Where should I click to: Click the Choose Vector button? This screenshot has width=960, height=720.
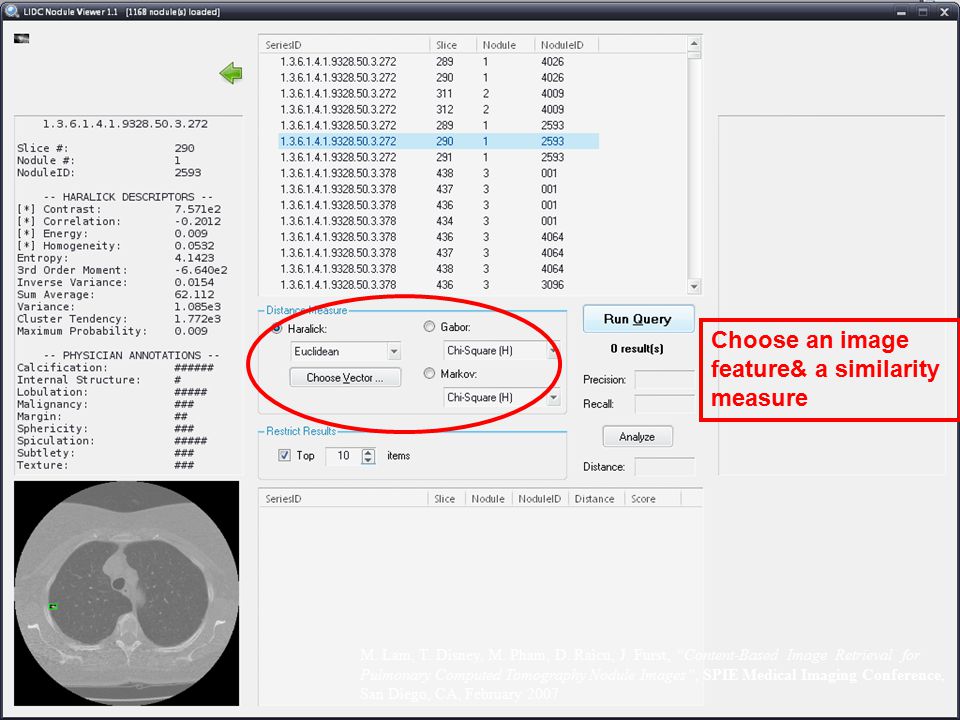pos(345,377)
